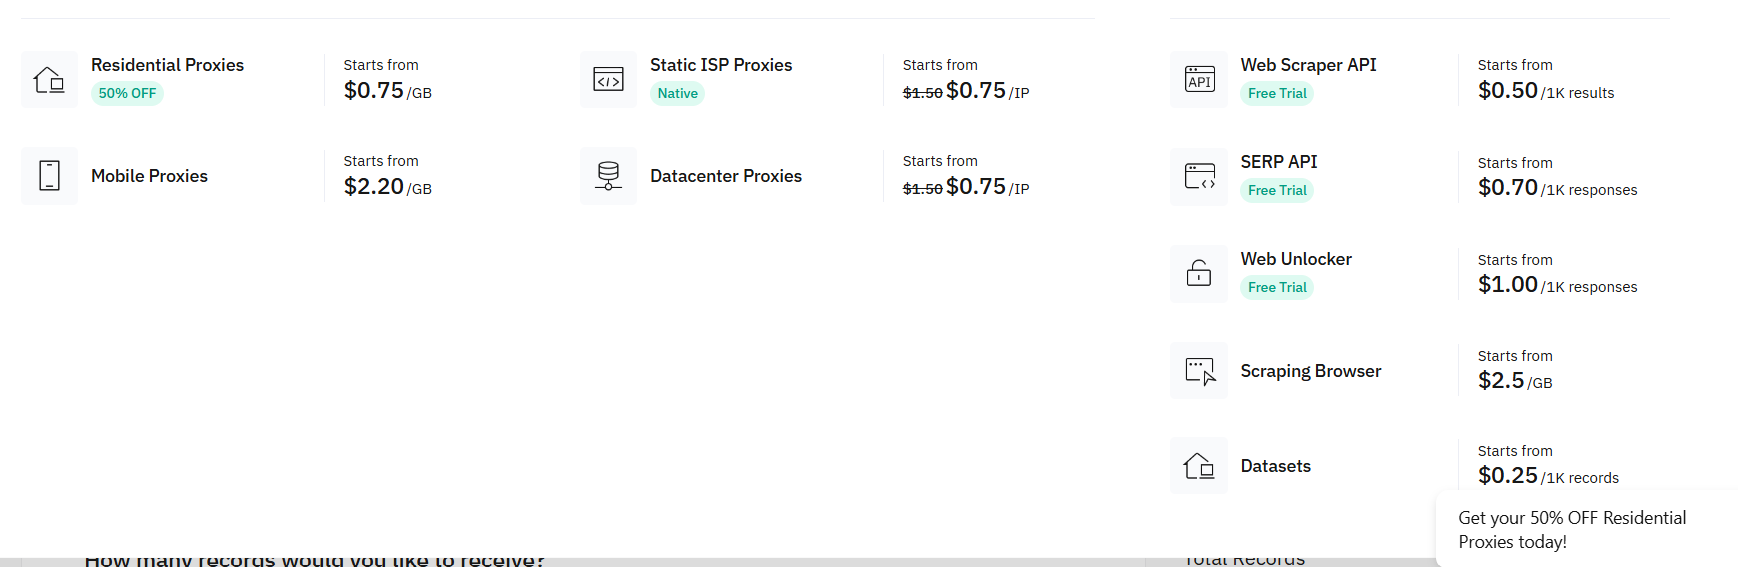
Task: Click the Web Unlocker padlock icon
Action: point(1199,273)
